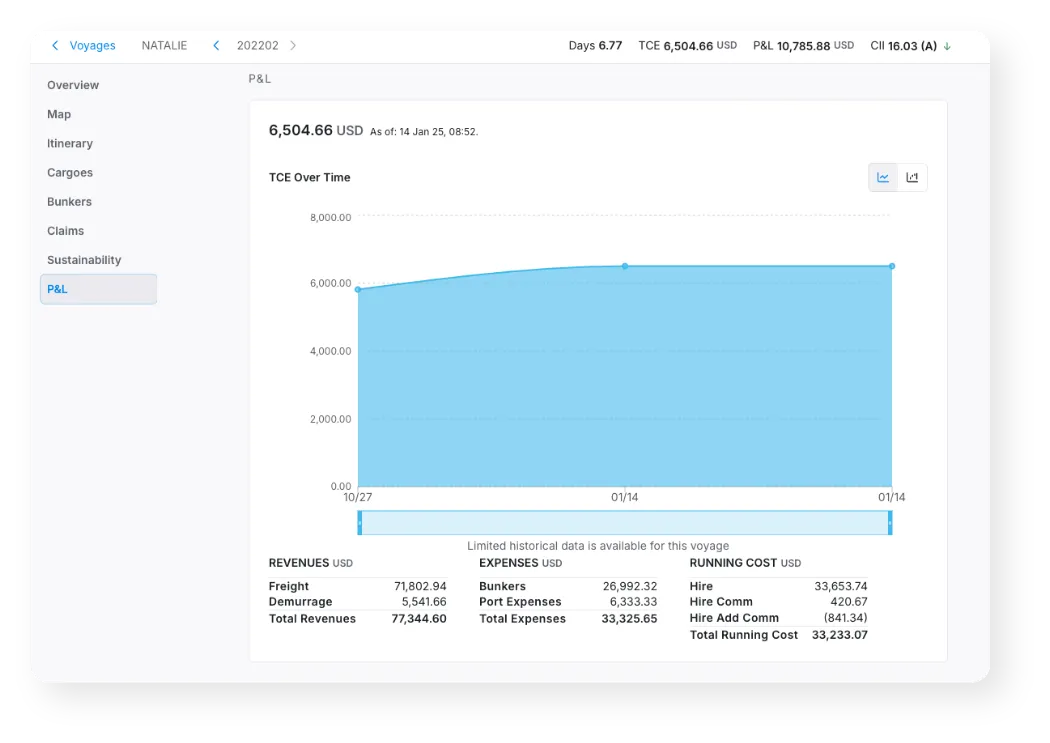Select the P&L sidebar item
Screen dimensions: 1050x743
point(57,288)
